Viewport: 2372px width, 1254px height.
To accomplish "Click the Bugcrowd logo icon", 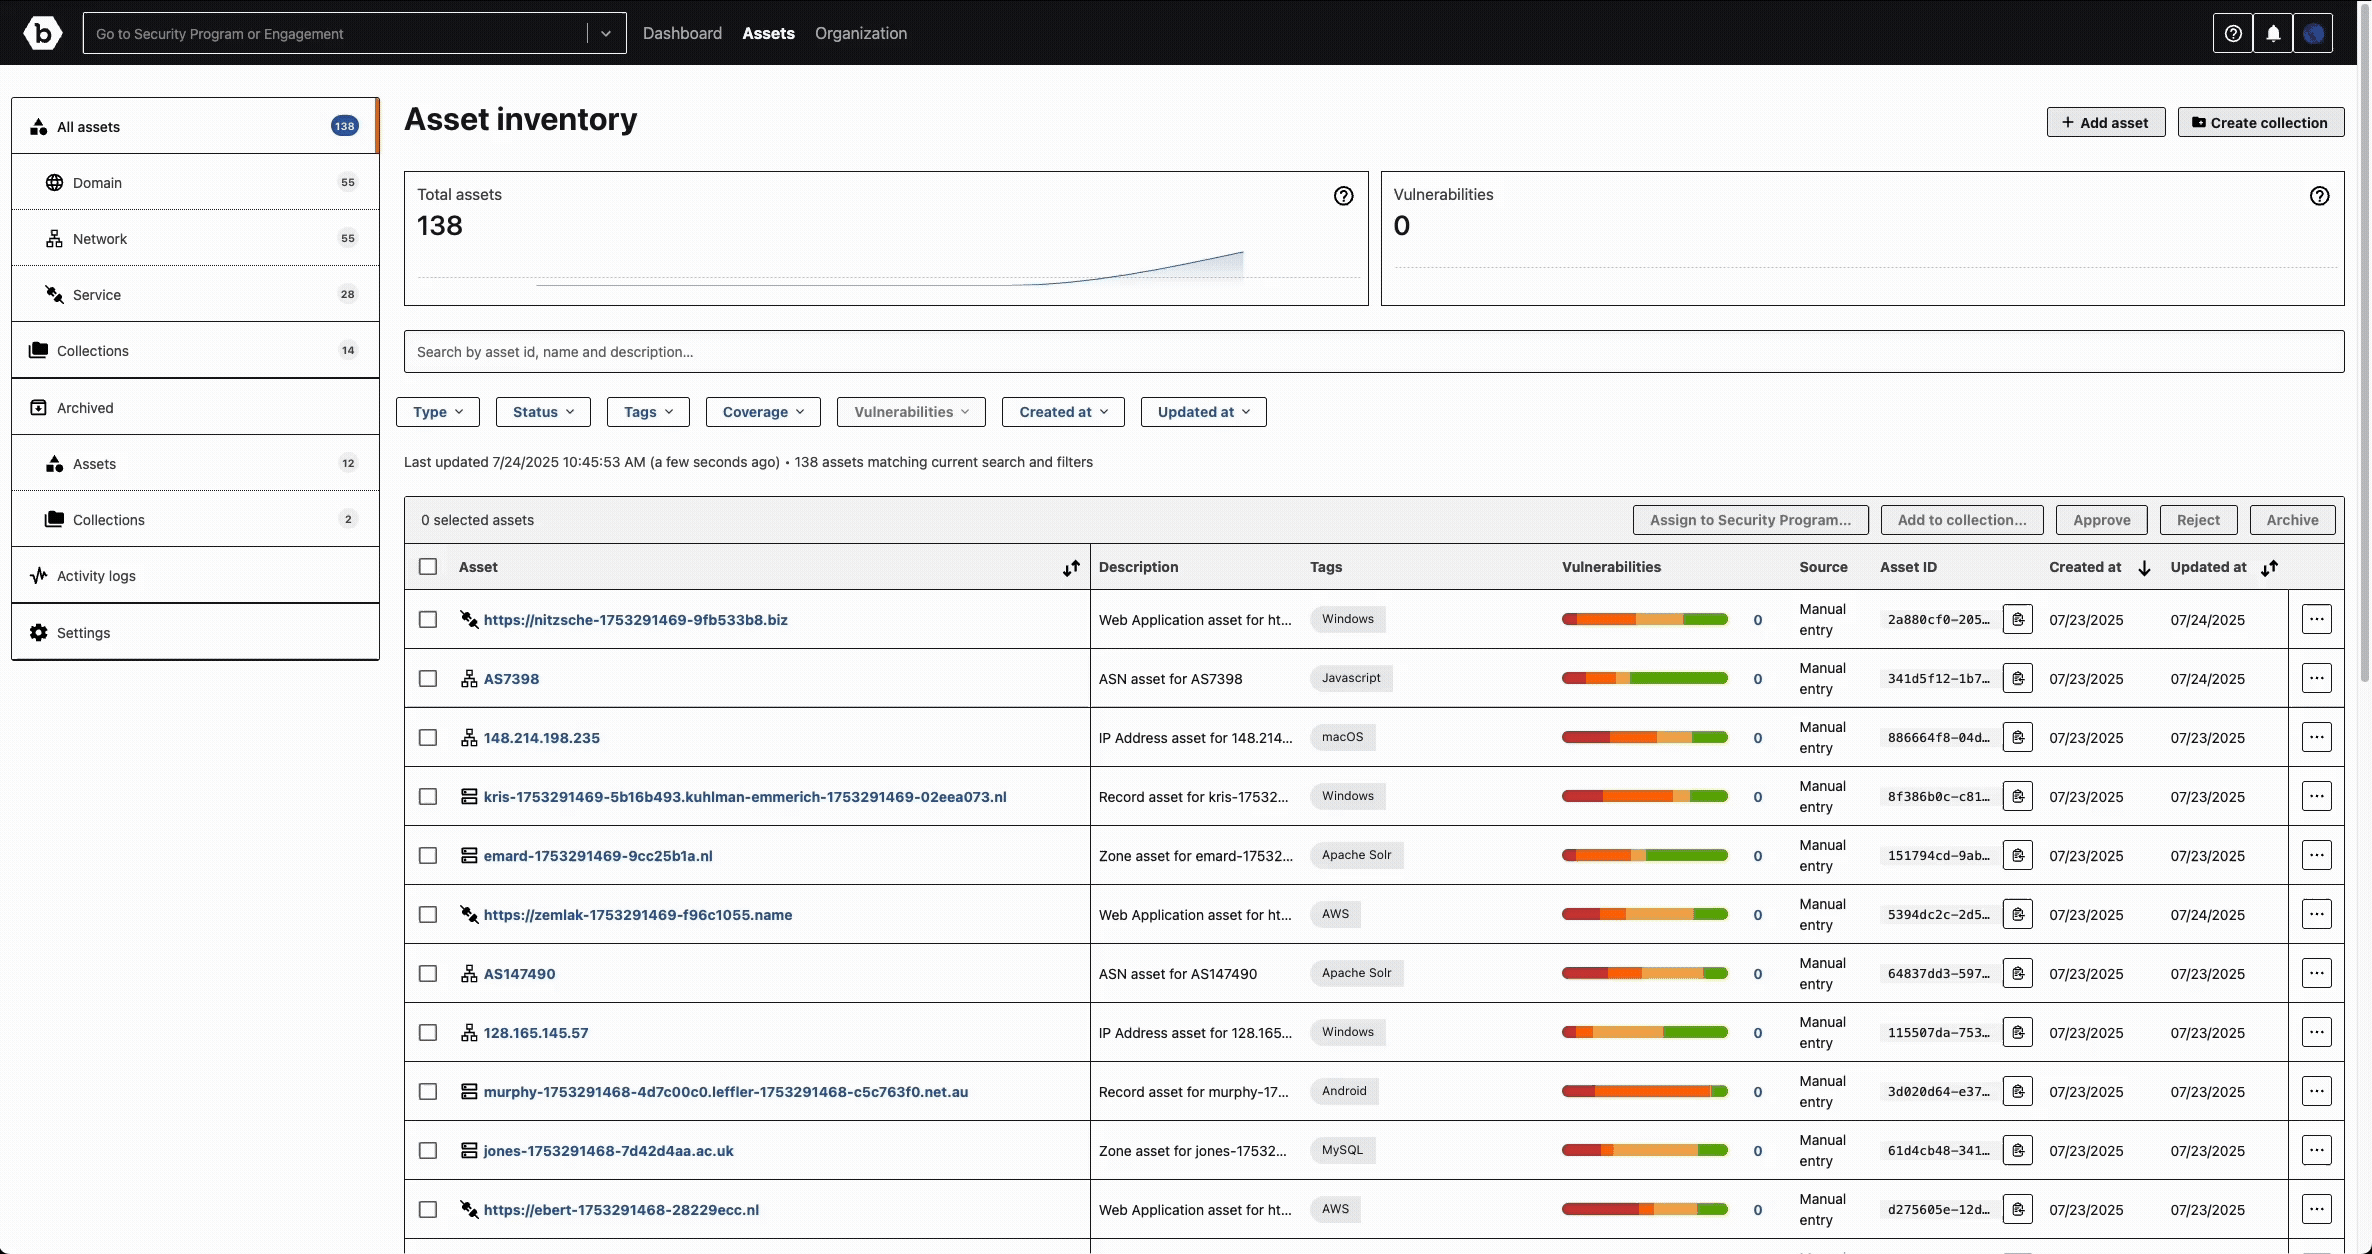I will click(x=42, y=33).
